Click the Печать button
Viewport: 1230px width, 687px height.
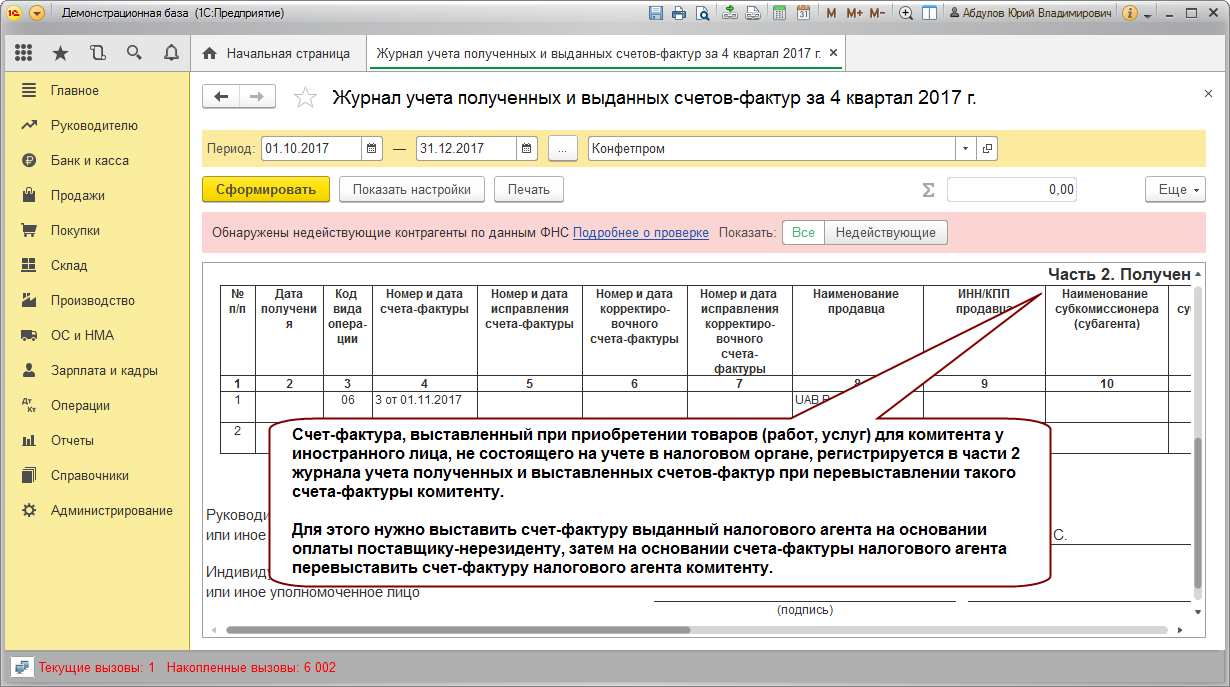coord(528,189)
